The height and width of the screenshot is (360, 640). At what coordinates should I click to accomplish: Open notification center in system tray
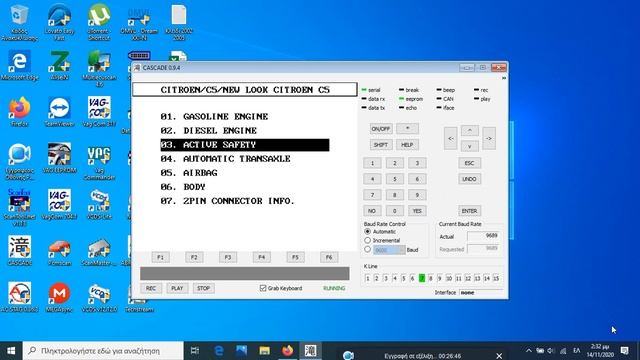(x=624, y=351)
